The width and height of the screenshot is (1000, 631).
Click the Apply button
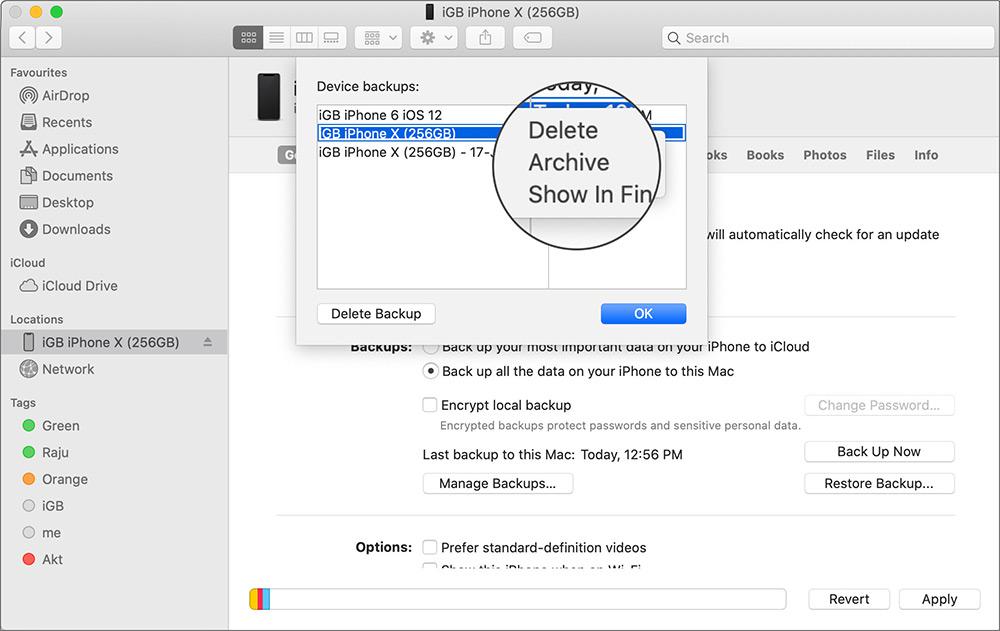click(939, 599)
